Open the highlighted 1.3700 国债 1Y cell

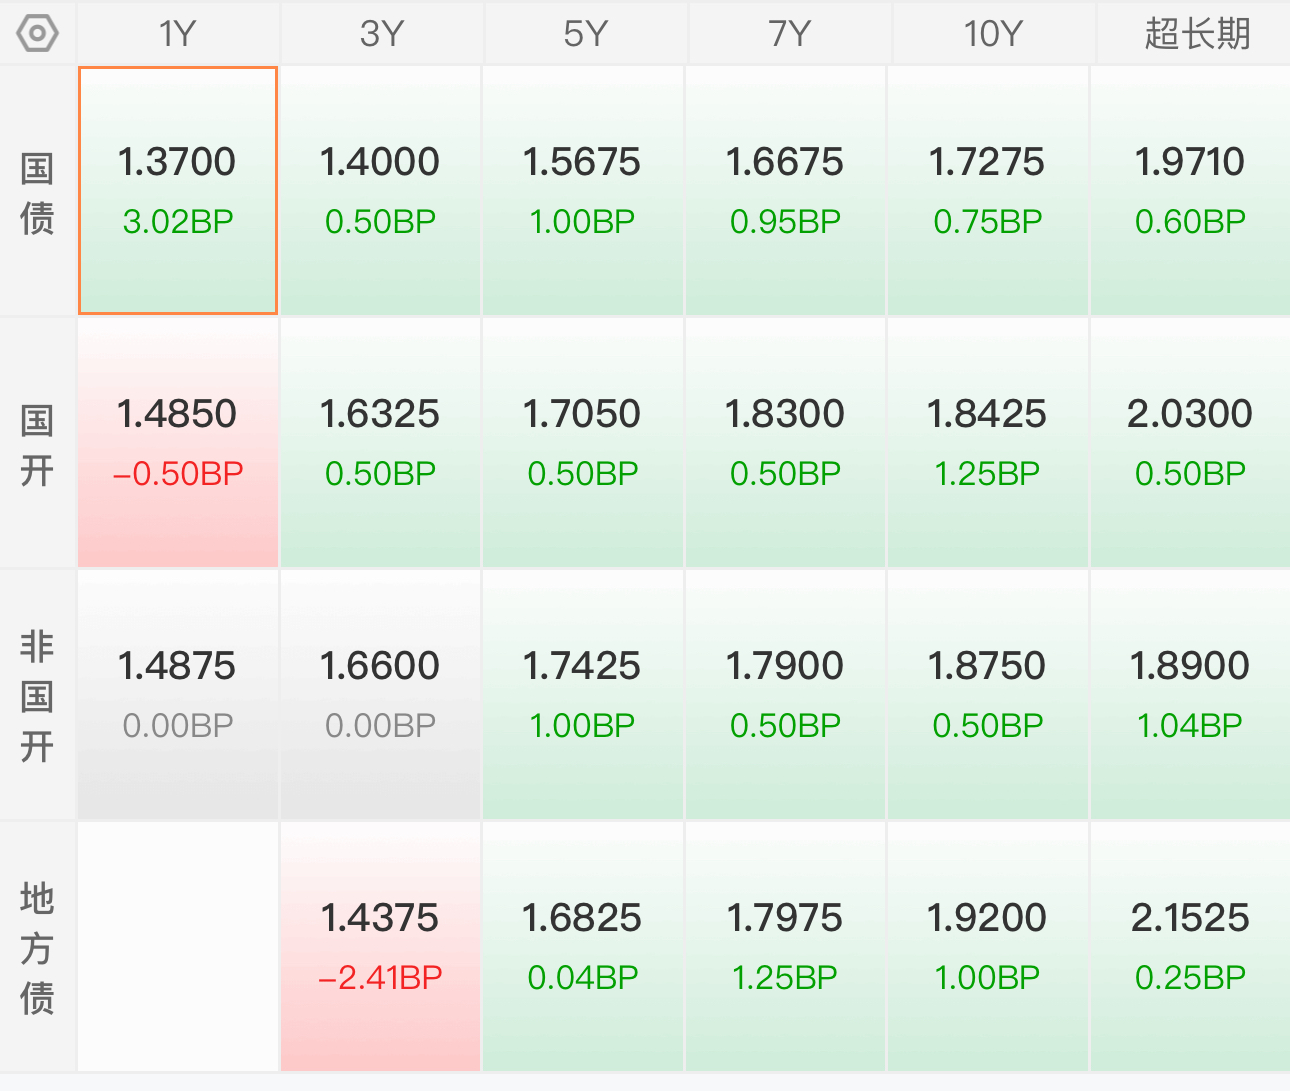click(x=178, y=191)
